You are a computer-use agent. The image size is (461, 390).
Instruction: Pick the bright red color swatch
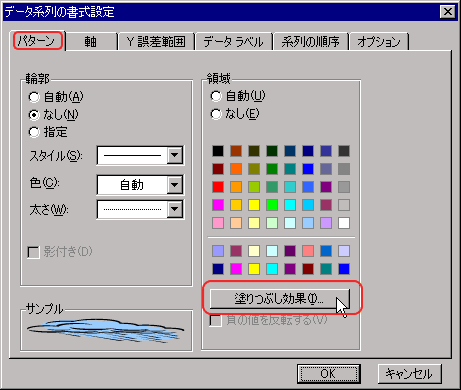pos(218,187)
